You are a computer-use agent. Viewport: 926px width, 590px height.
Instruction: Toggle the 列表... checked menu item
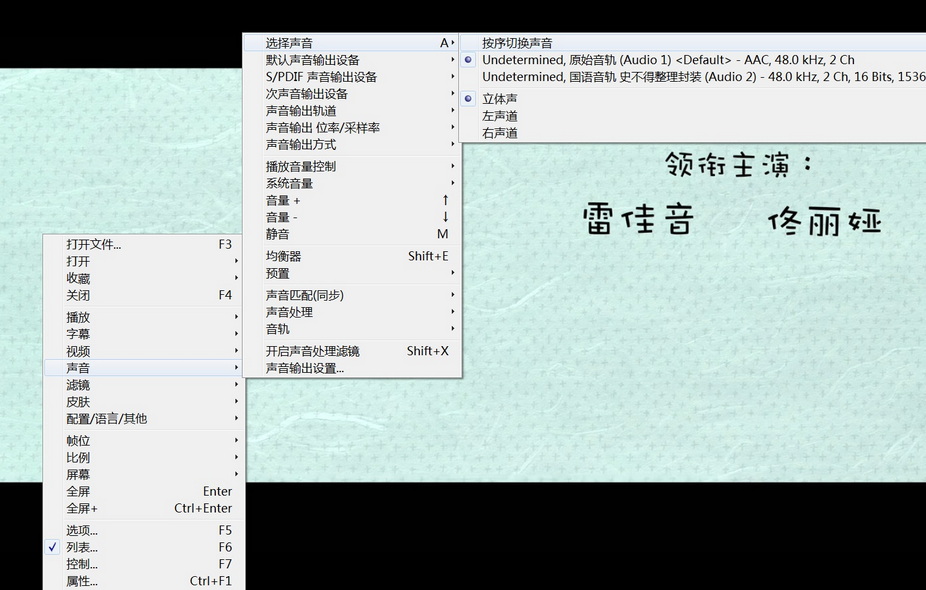[82, 547]
